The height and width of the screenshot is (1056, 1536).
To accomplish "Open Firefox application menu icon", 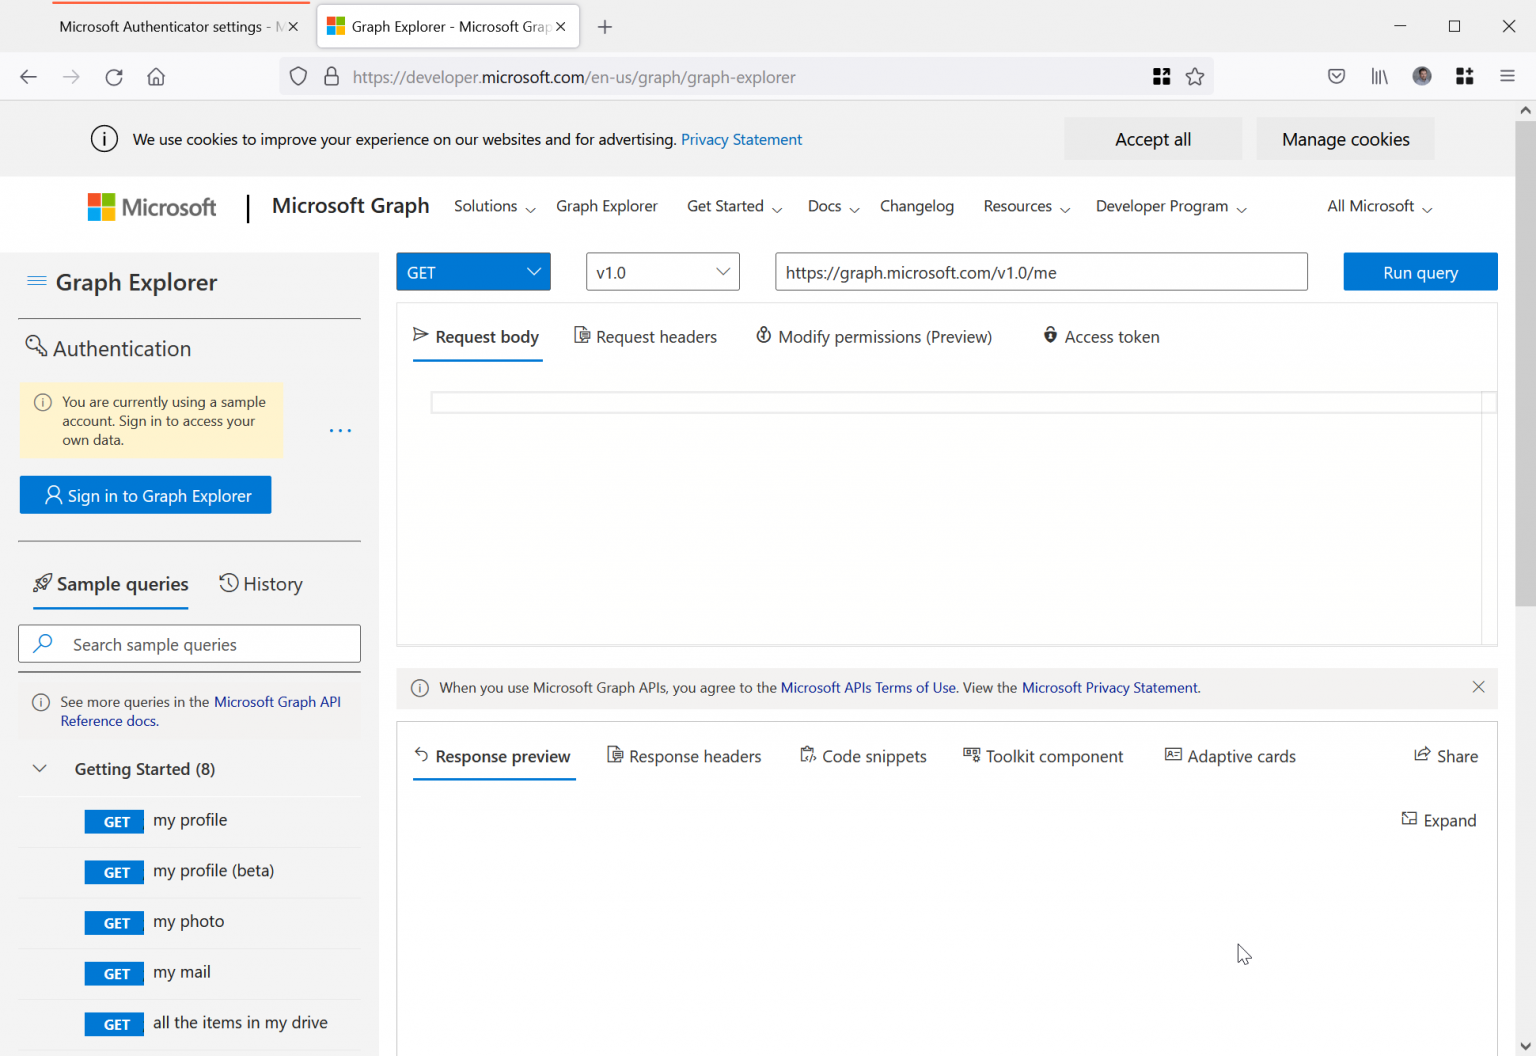I will pos(1507,76).
